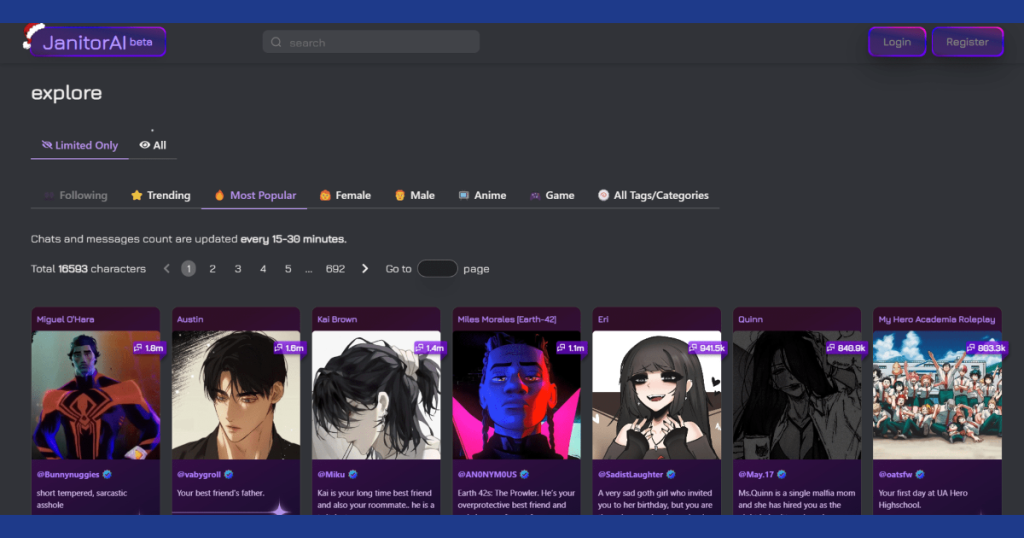Expand All Tags/Categories list
Viewport: 1024px width, 538px height.
pyautogui.click(x=653, y=195)
